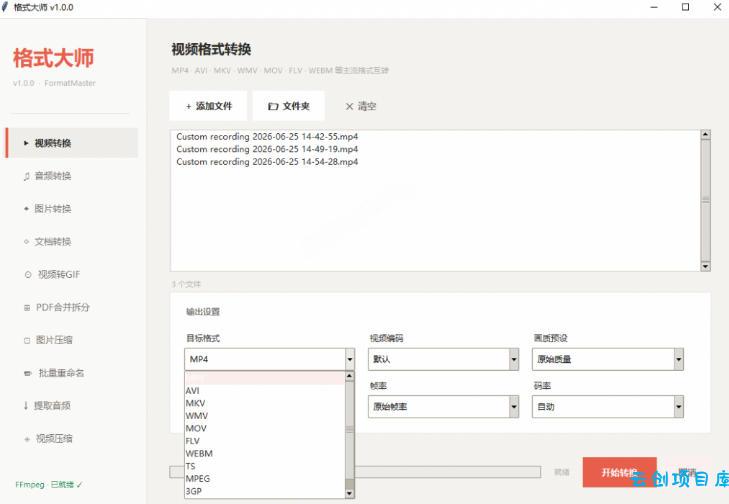Click the format list scrollbar down arrow

click(350, 493)
